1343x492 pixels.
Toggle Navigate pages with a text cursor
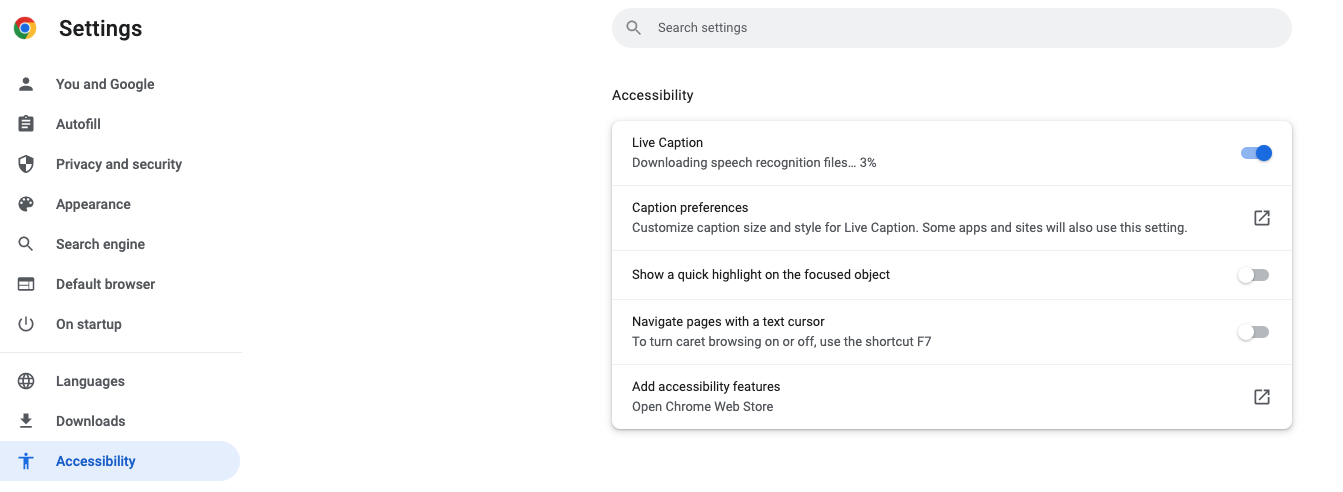[x=1253, y=332]
